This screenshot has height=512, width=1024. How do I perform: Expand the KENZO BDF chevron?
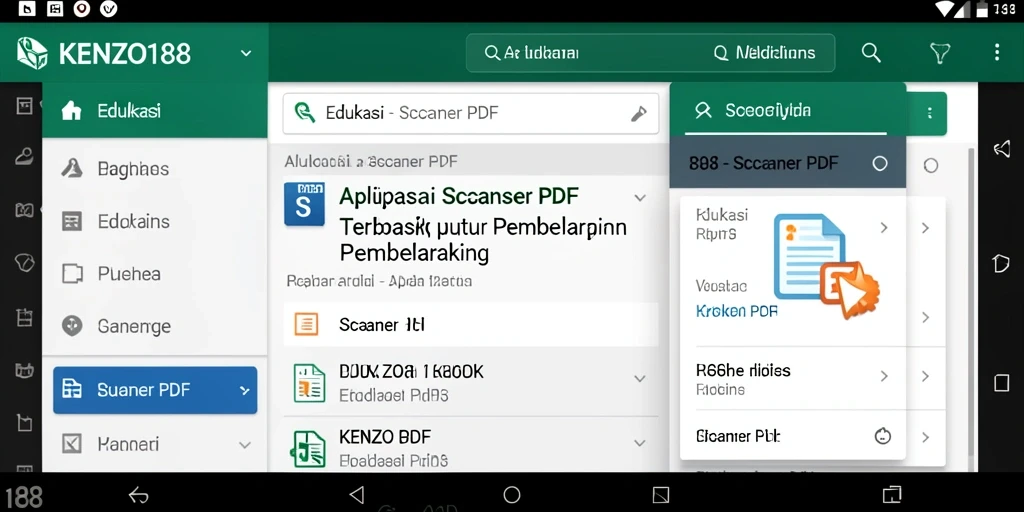(640, 443)
